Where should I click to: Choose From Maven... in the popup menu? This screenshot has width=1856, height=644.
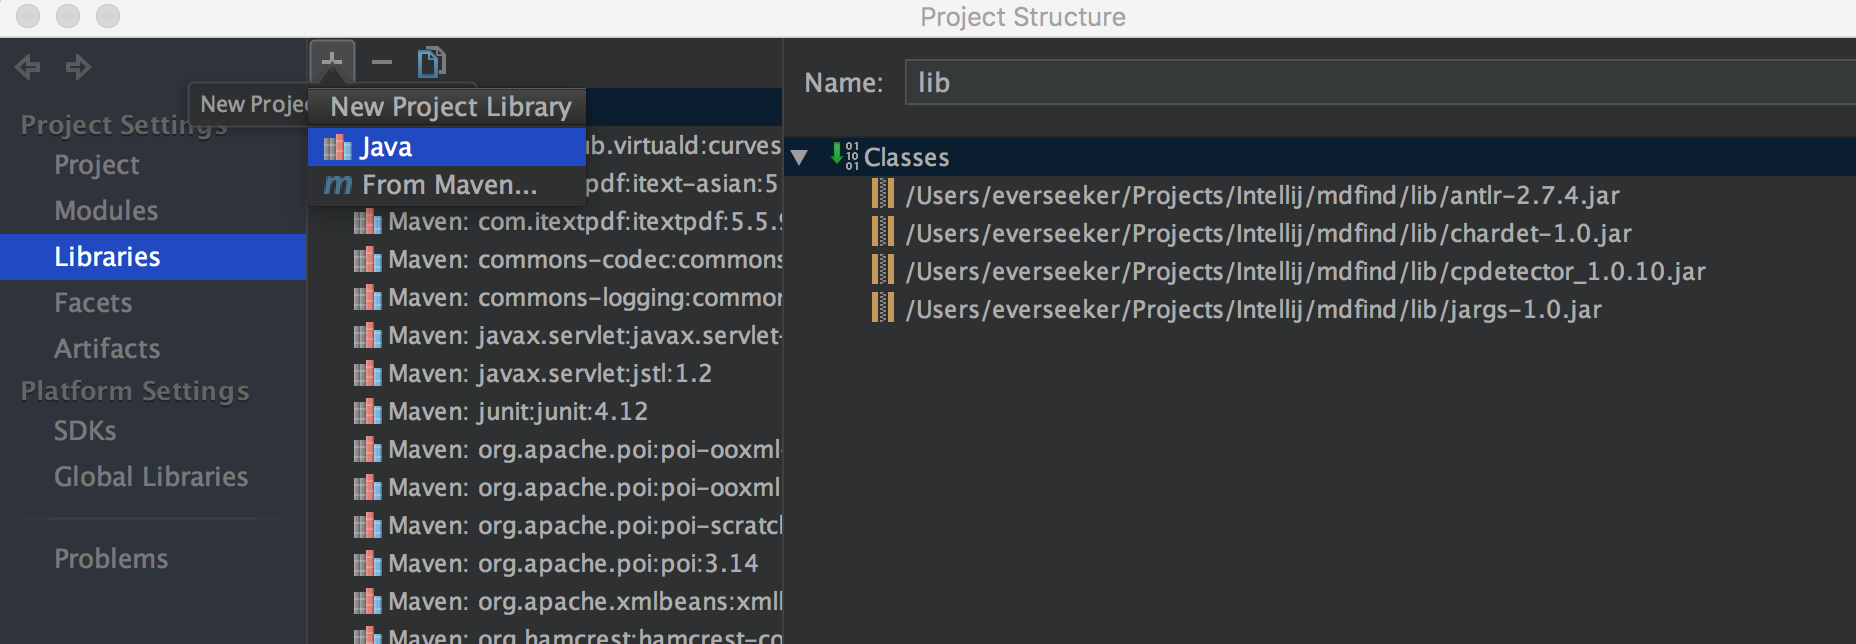click(446, 185)
